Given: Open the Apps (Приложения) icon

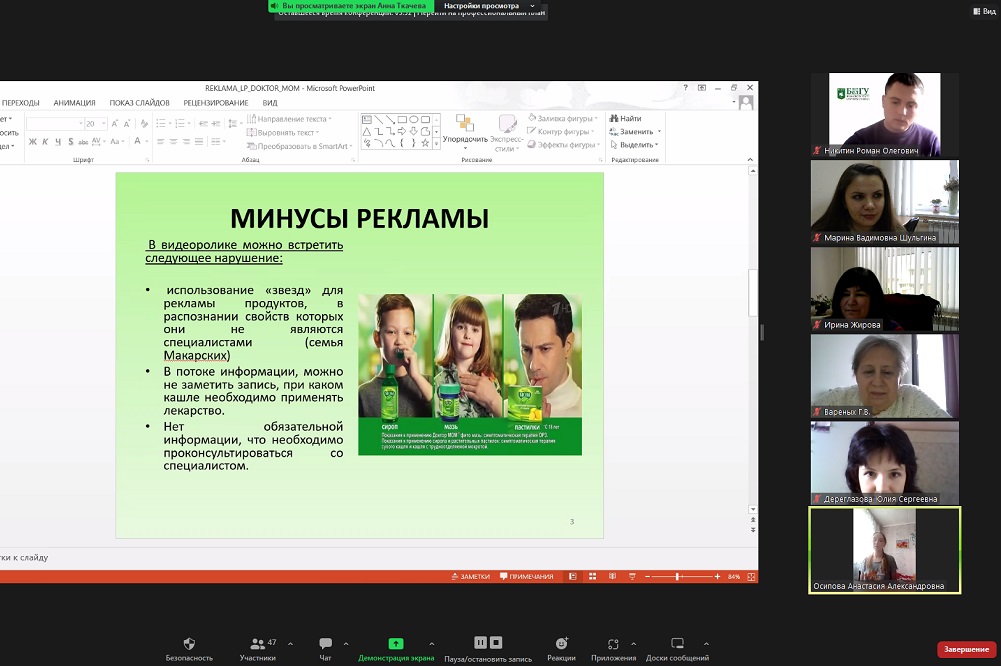Looking at the screenshot, I should (x=613, y=644).
